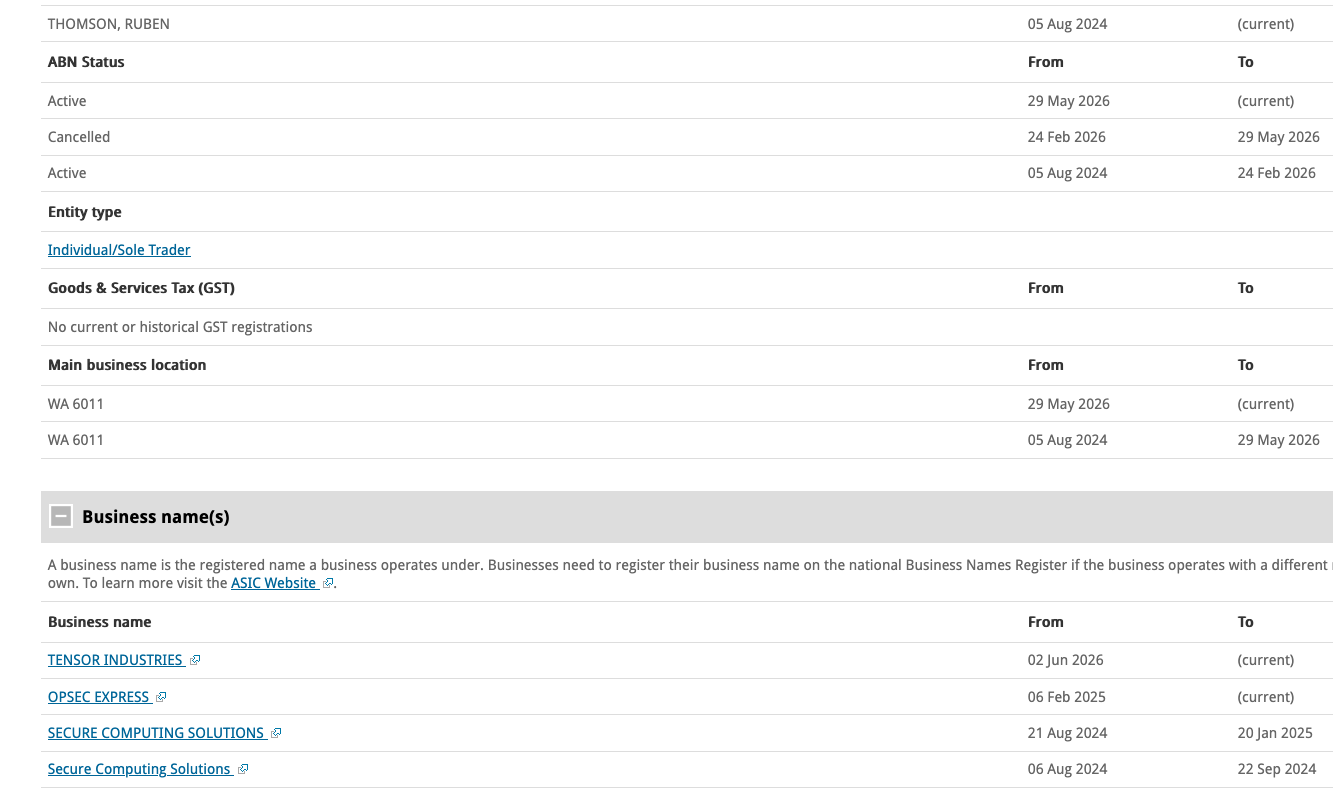Click external icon in the 06 Aug 2024 business name row
Viewport: 1333px width, 798px height.
[243, 769]
